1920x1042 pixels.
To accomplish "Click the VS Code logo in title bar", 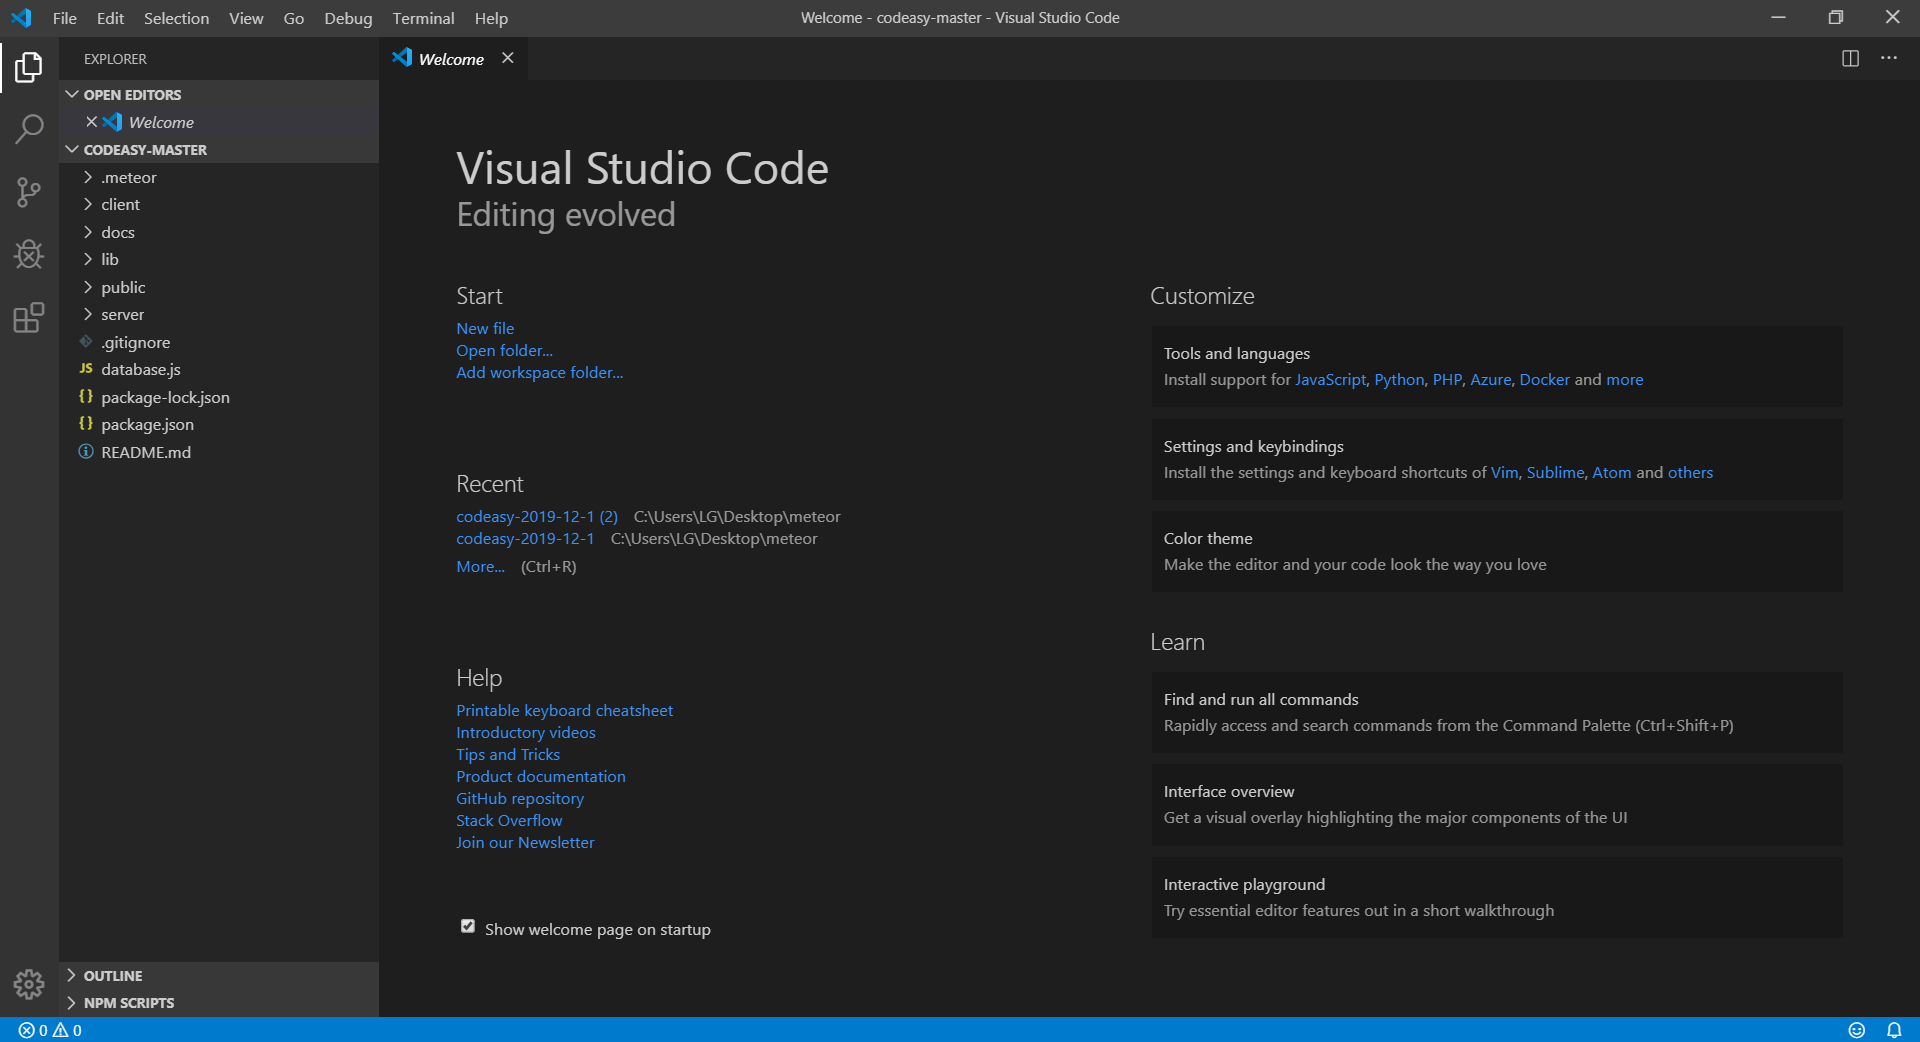I will pos(21,18).
